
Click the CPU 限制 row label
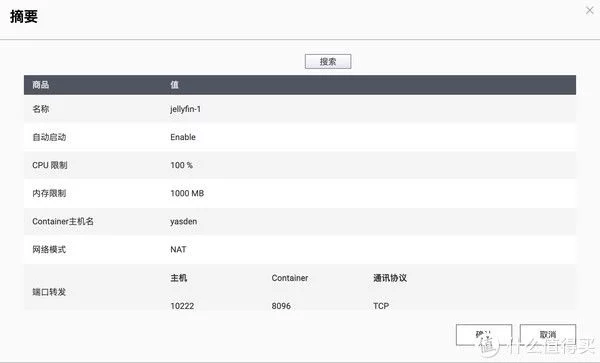click(x=50, y=165)
